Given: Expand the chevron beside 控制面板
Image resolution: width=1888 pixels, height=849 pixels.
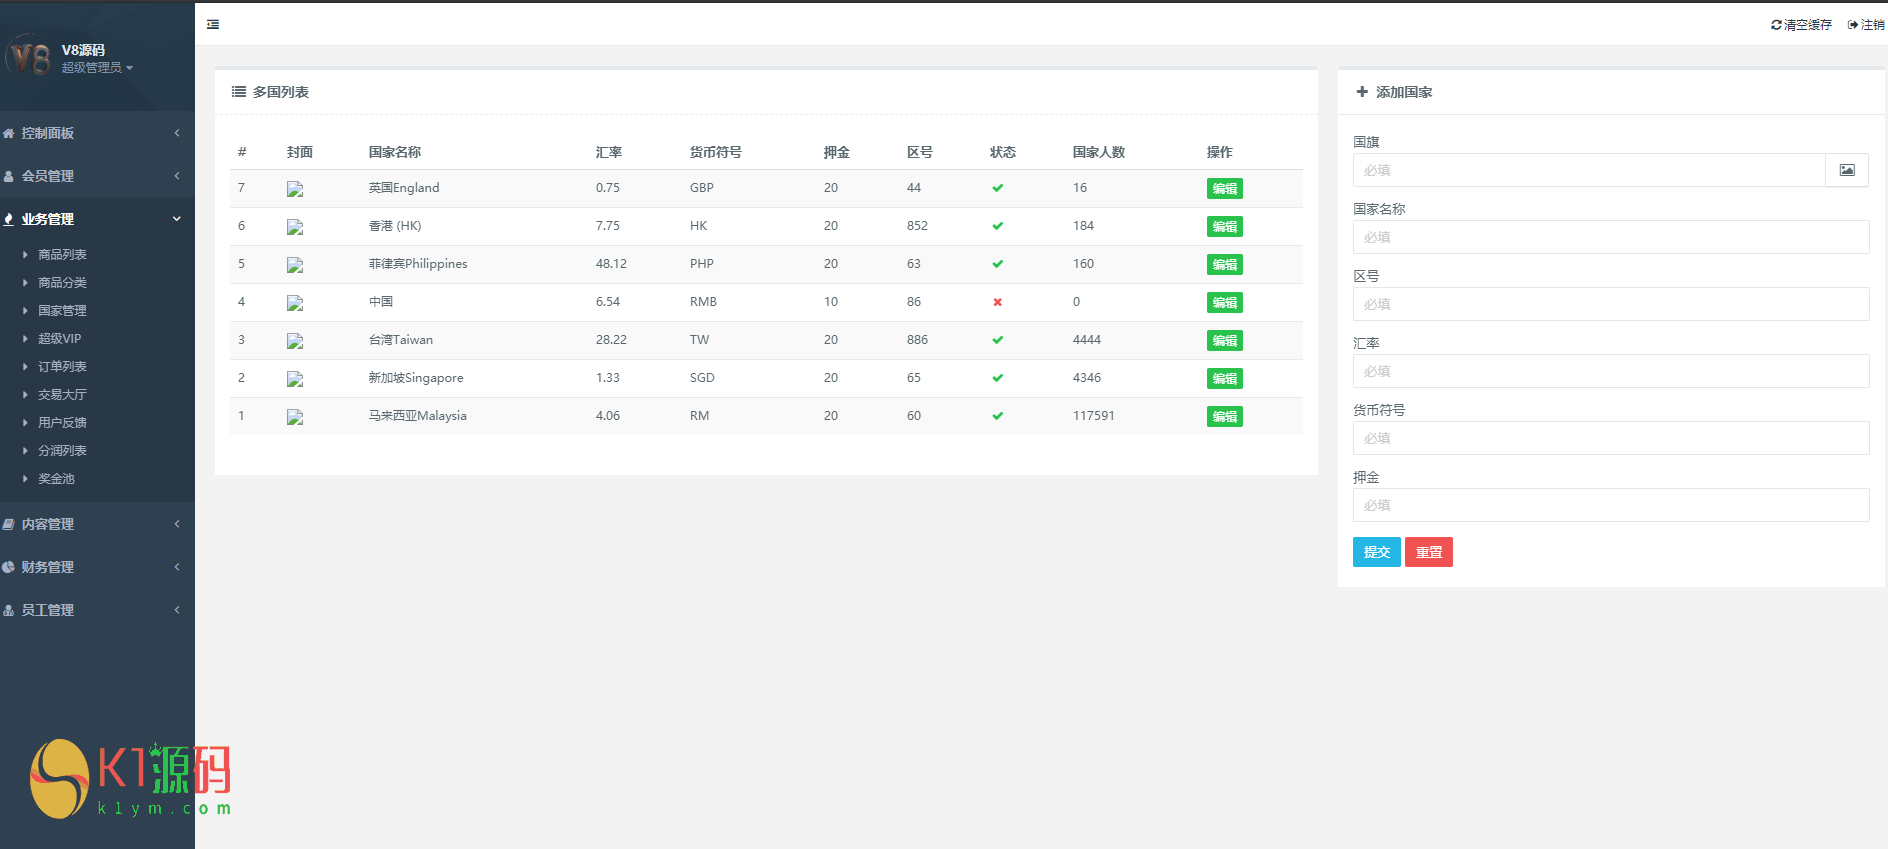Looking at the screenshot, I should coord(177,133).
